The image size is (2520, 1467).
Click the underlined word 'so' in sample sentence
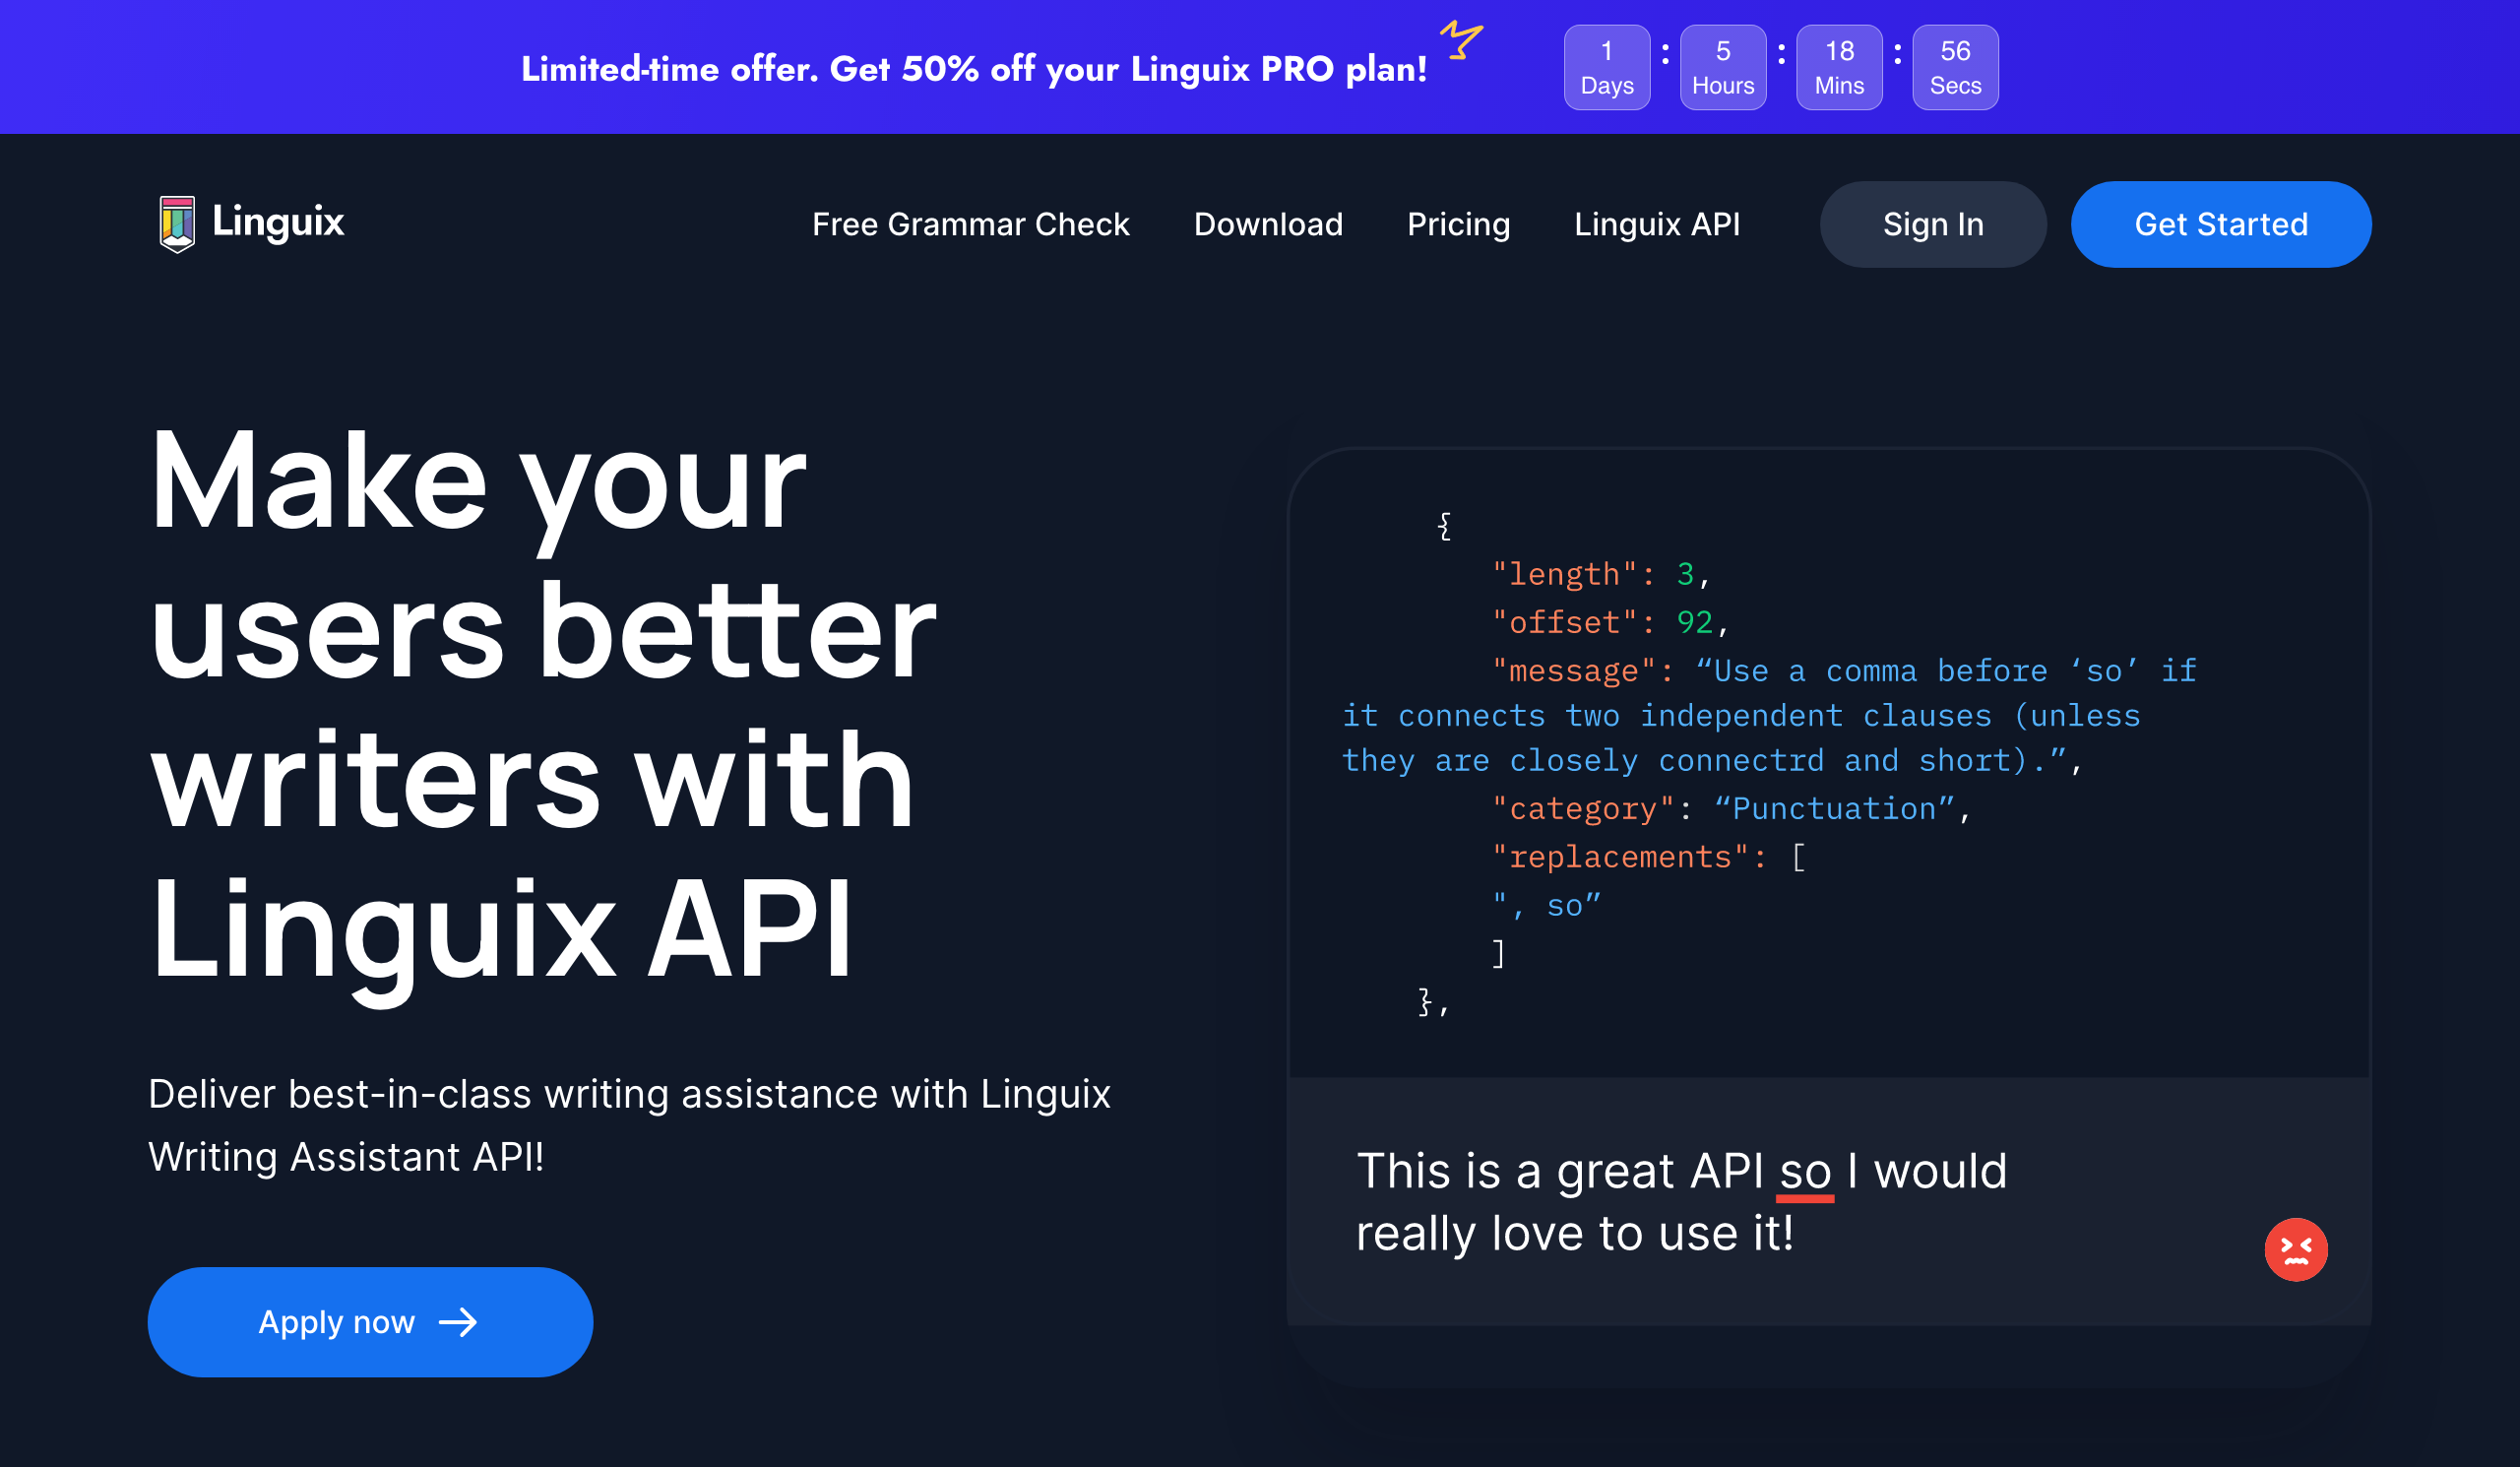coord(1805,1173)
